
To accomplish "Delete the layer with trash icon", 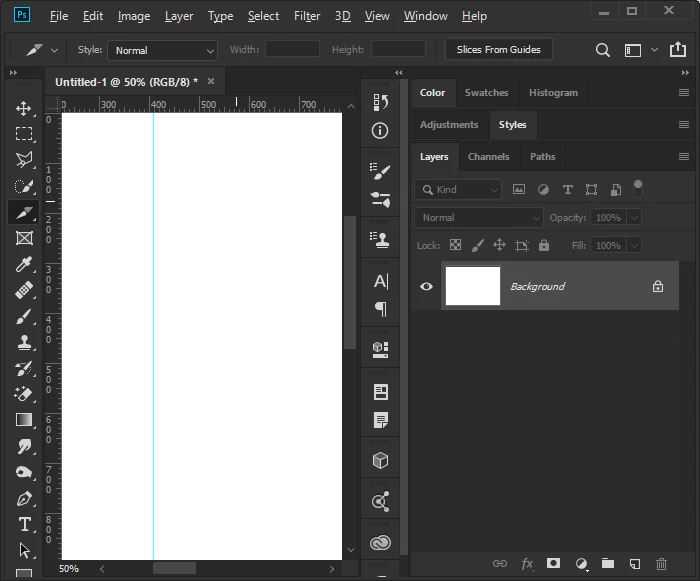I will click(x=661, y=564).
